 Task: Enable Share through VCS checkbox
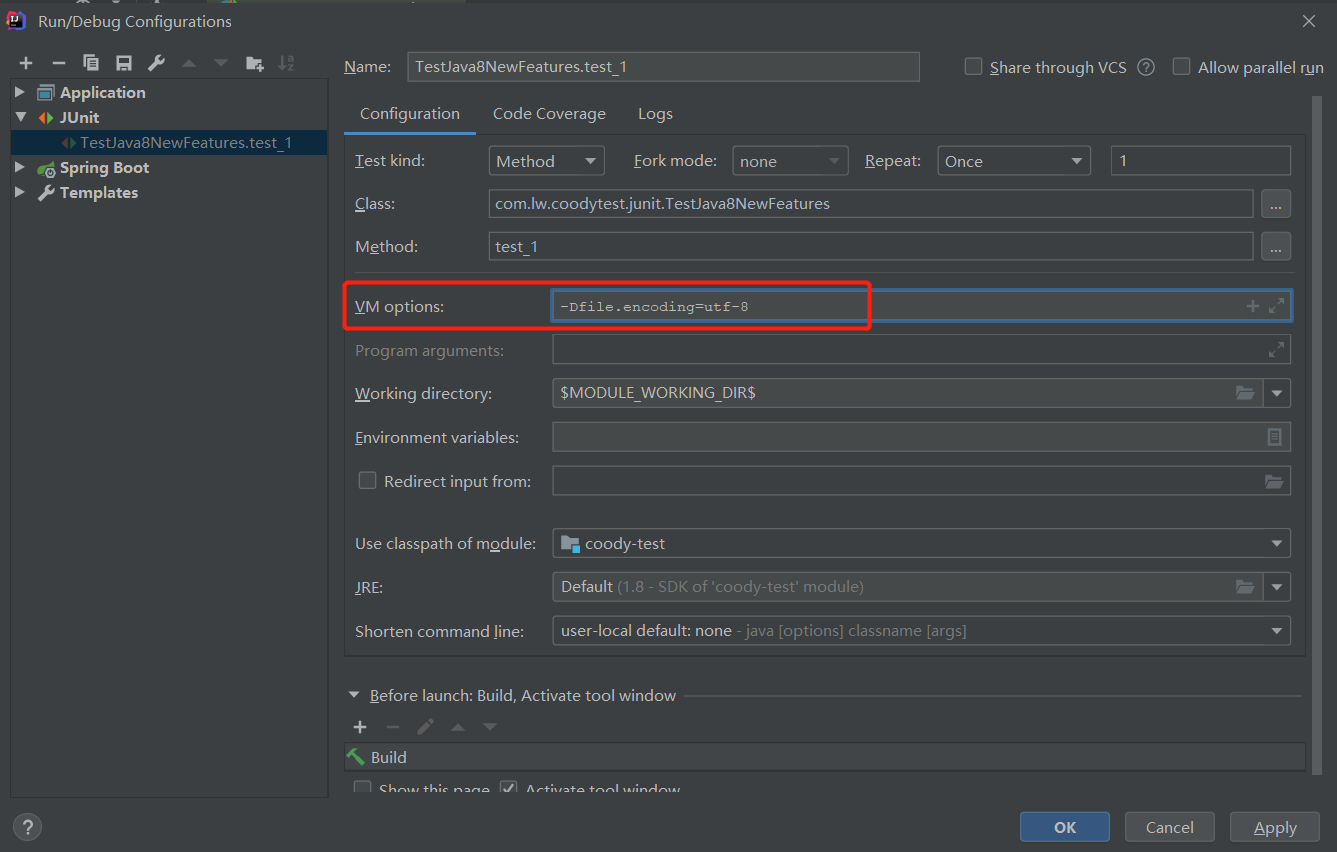[x=973, y=67]
